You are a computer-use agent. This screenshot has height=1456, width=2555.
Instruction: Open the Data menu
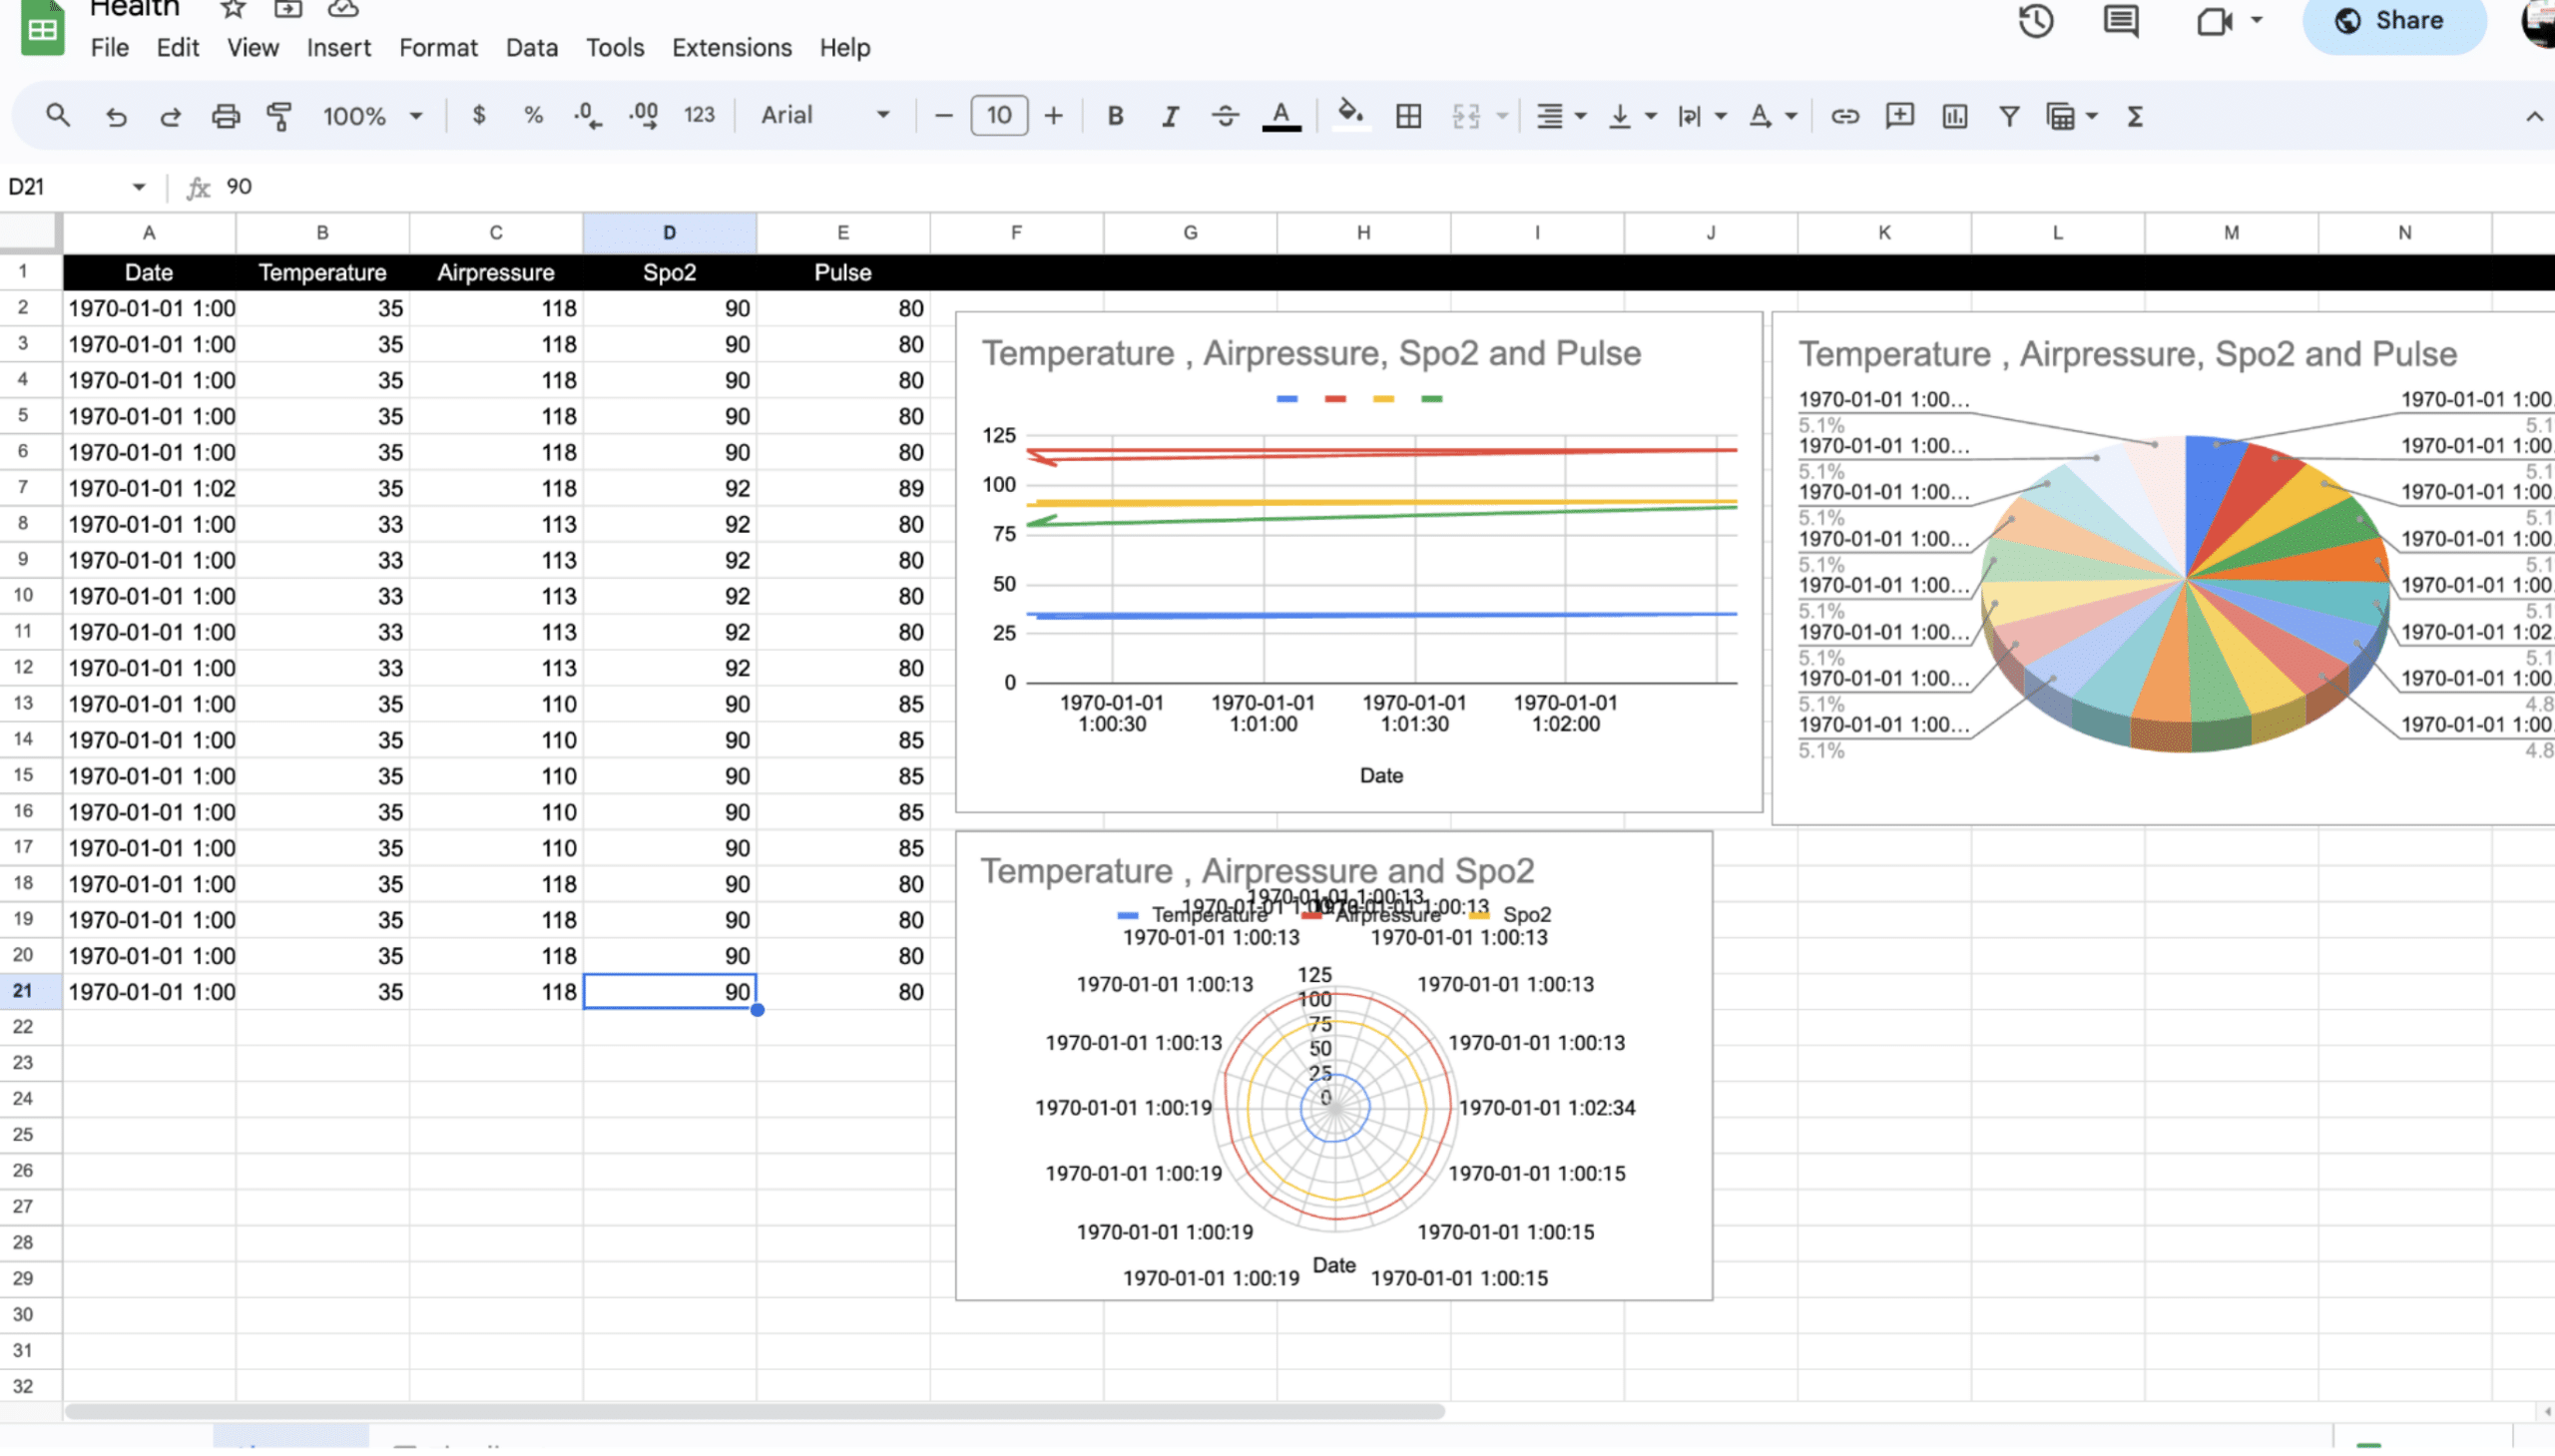click(531, 48)
